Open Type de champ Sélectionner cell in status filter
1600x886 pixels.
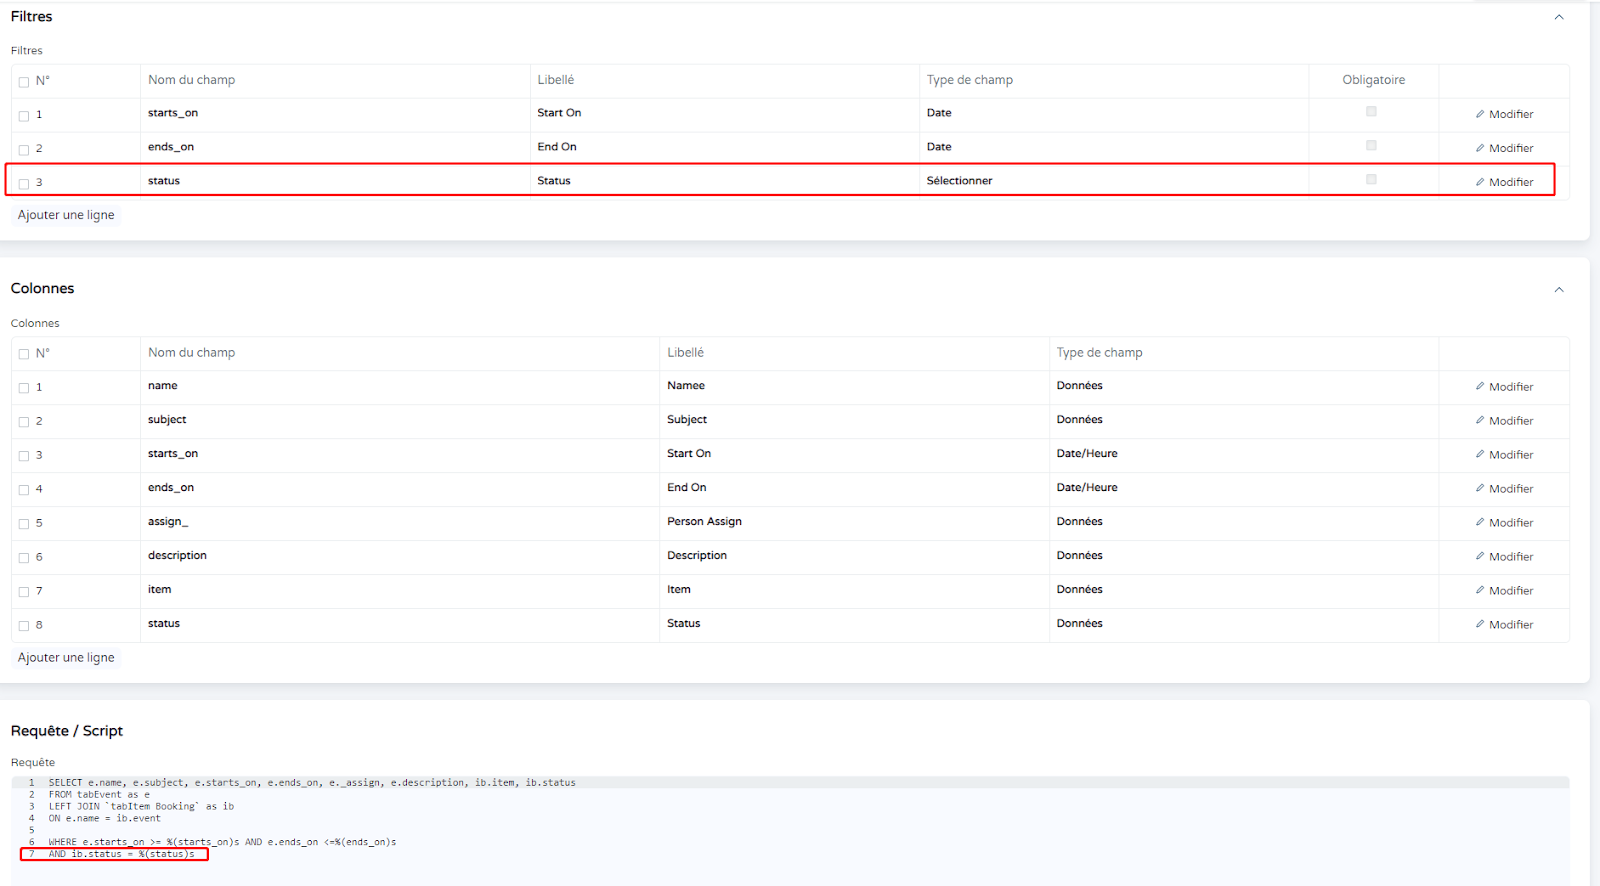(x=1112, y=181)
